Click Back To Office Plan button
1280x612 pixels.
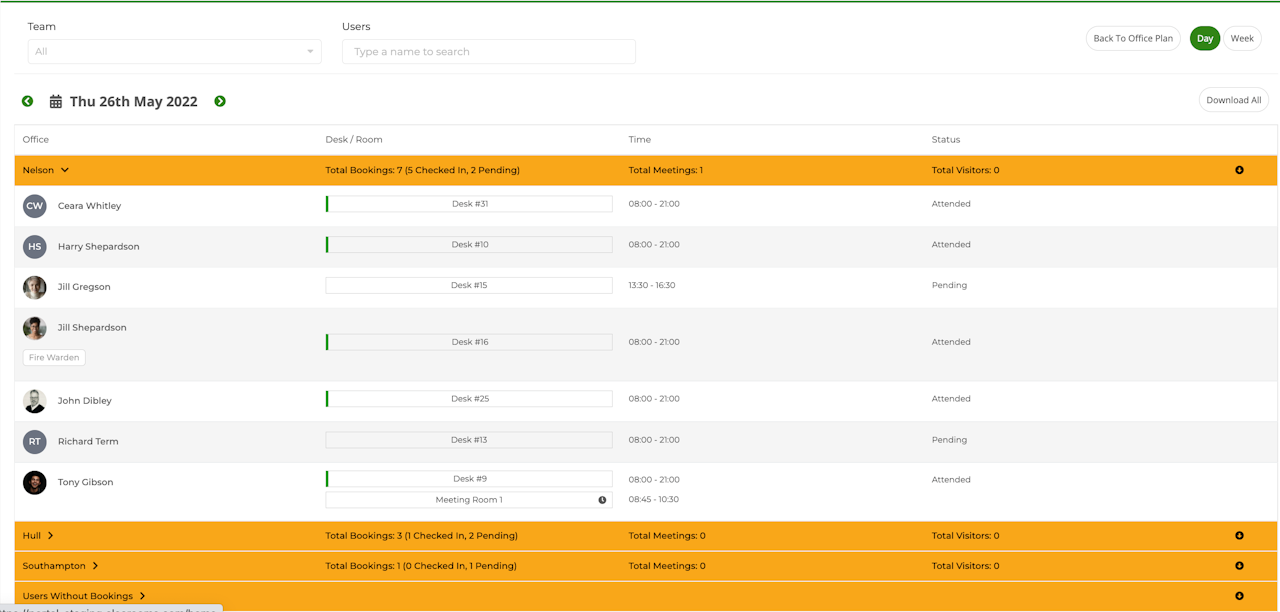coord(1132,38)
